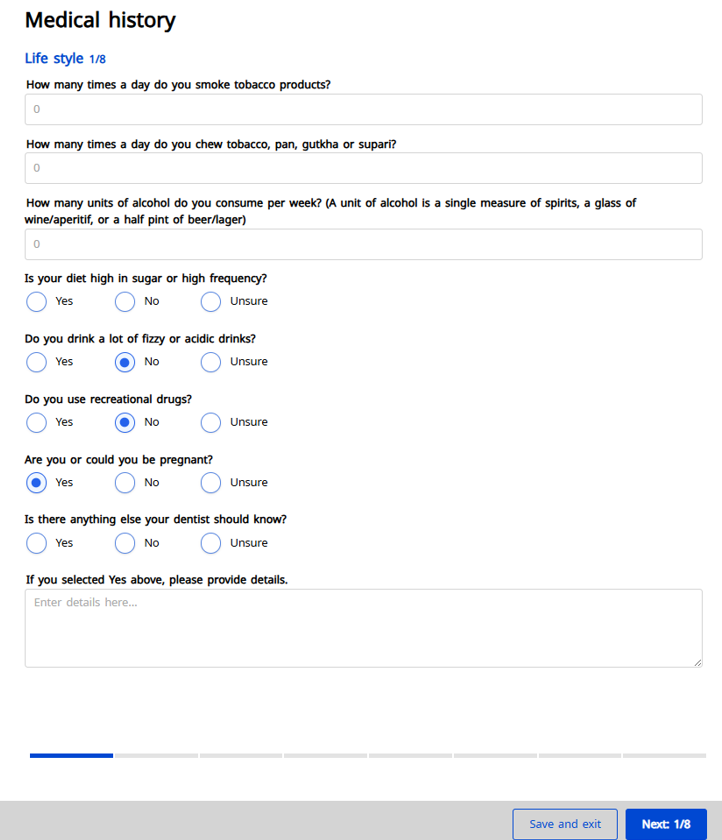Click the smoke tobacco times per day field

coord(363,109)
